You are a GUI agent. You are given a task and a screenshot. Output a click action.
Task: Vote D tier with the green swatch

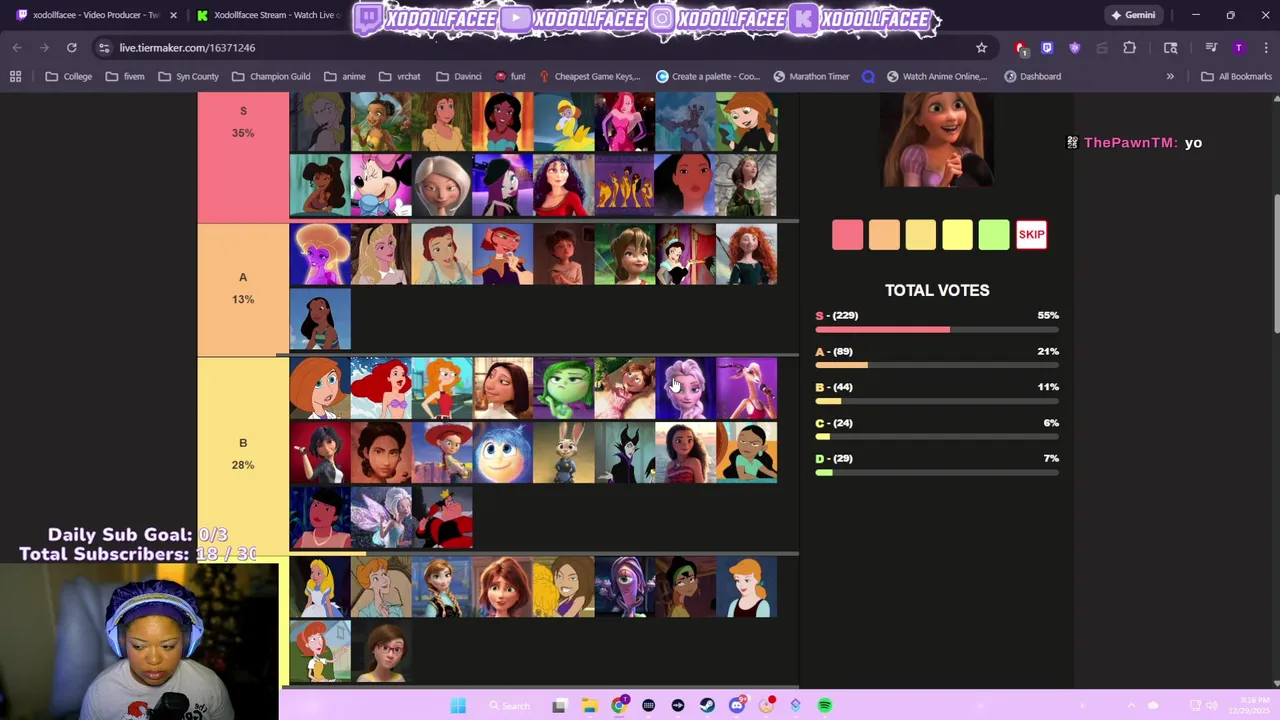994,235
